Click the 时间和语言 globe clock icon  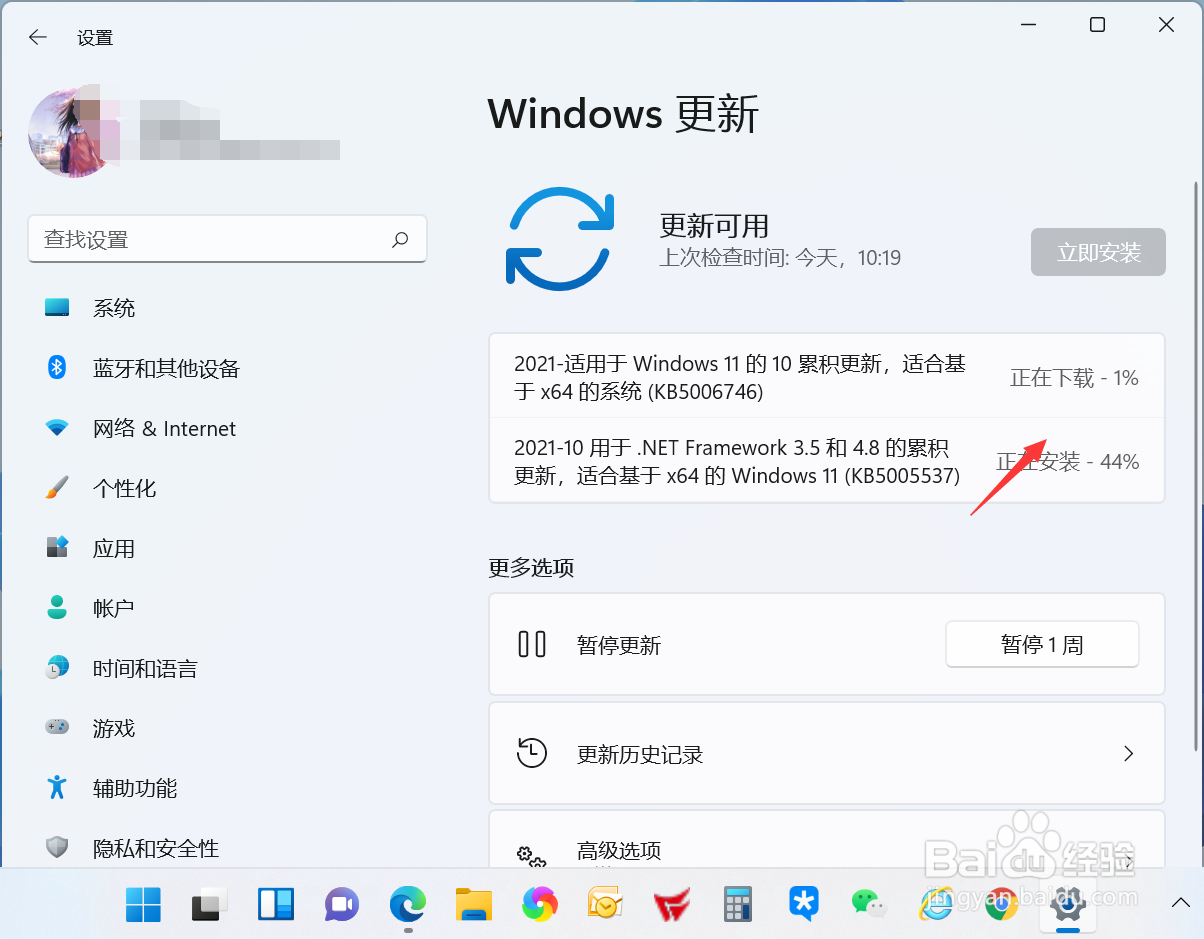click(57, 667)
